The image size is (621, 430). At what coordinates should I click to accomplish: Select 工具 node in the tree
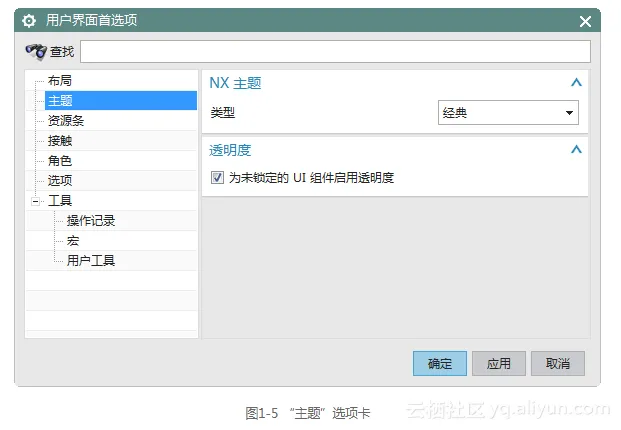tap(59, 201)
